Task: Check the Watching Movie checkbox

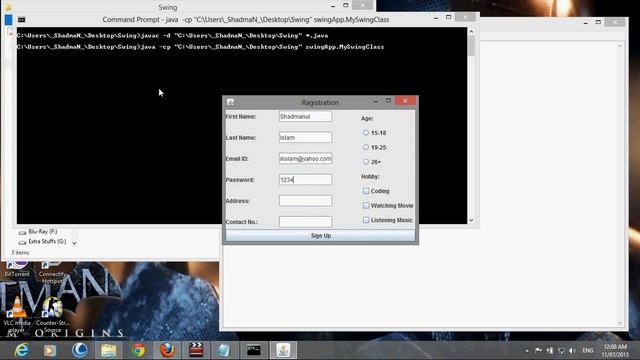Action: pyautogui.click(x=366, y=205)
